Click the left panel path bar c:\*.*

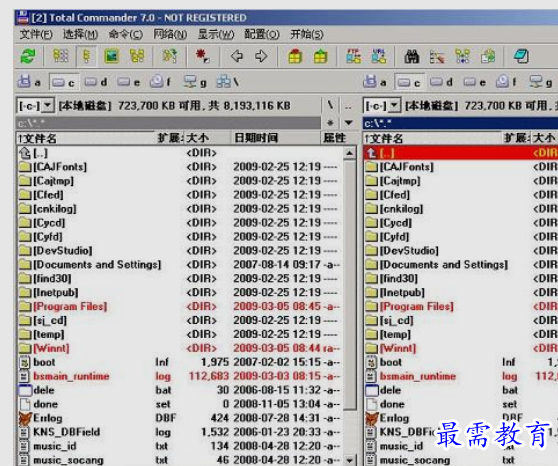coord(168,123)
